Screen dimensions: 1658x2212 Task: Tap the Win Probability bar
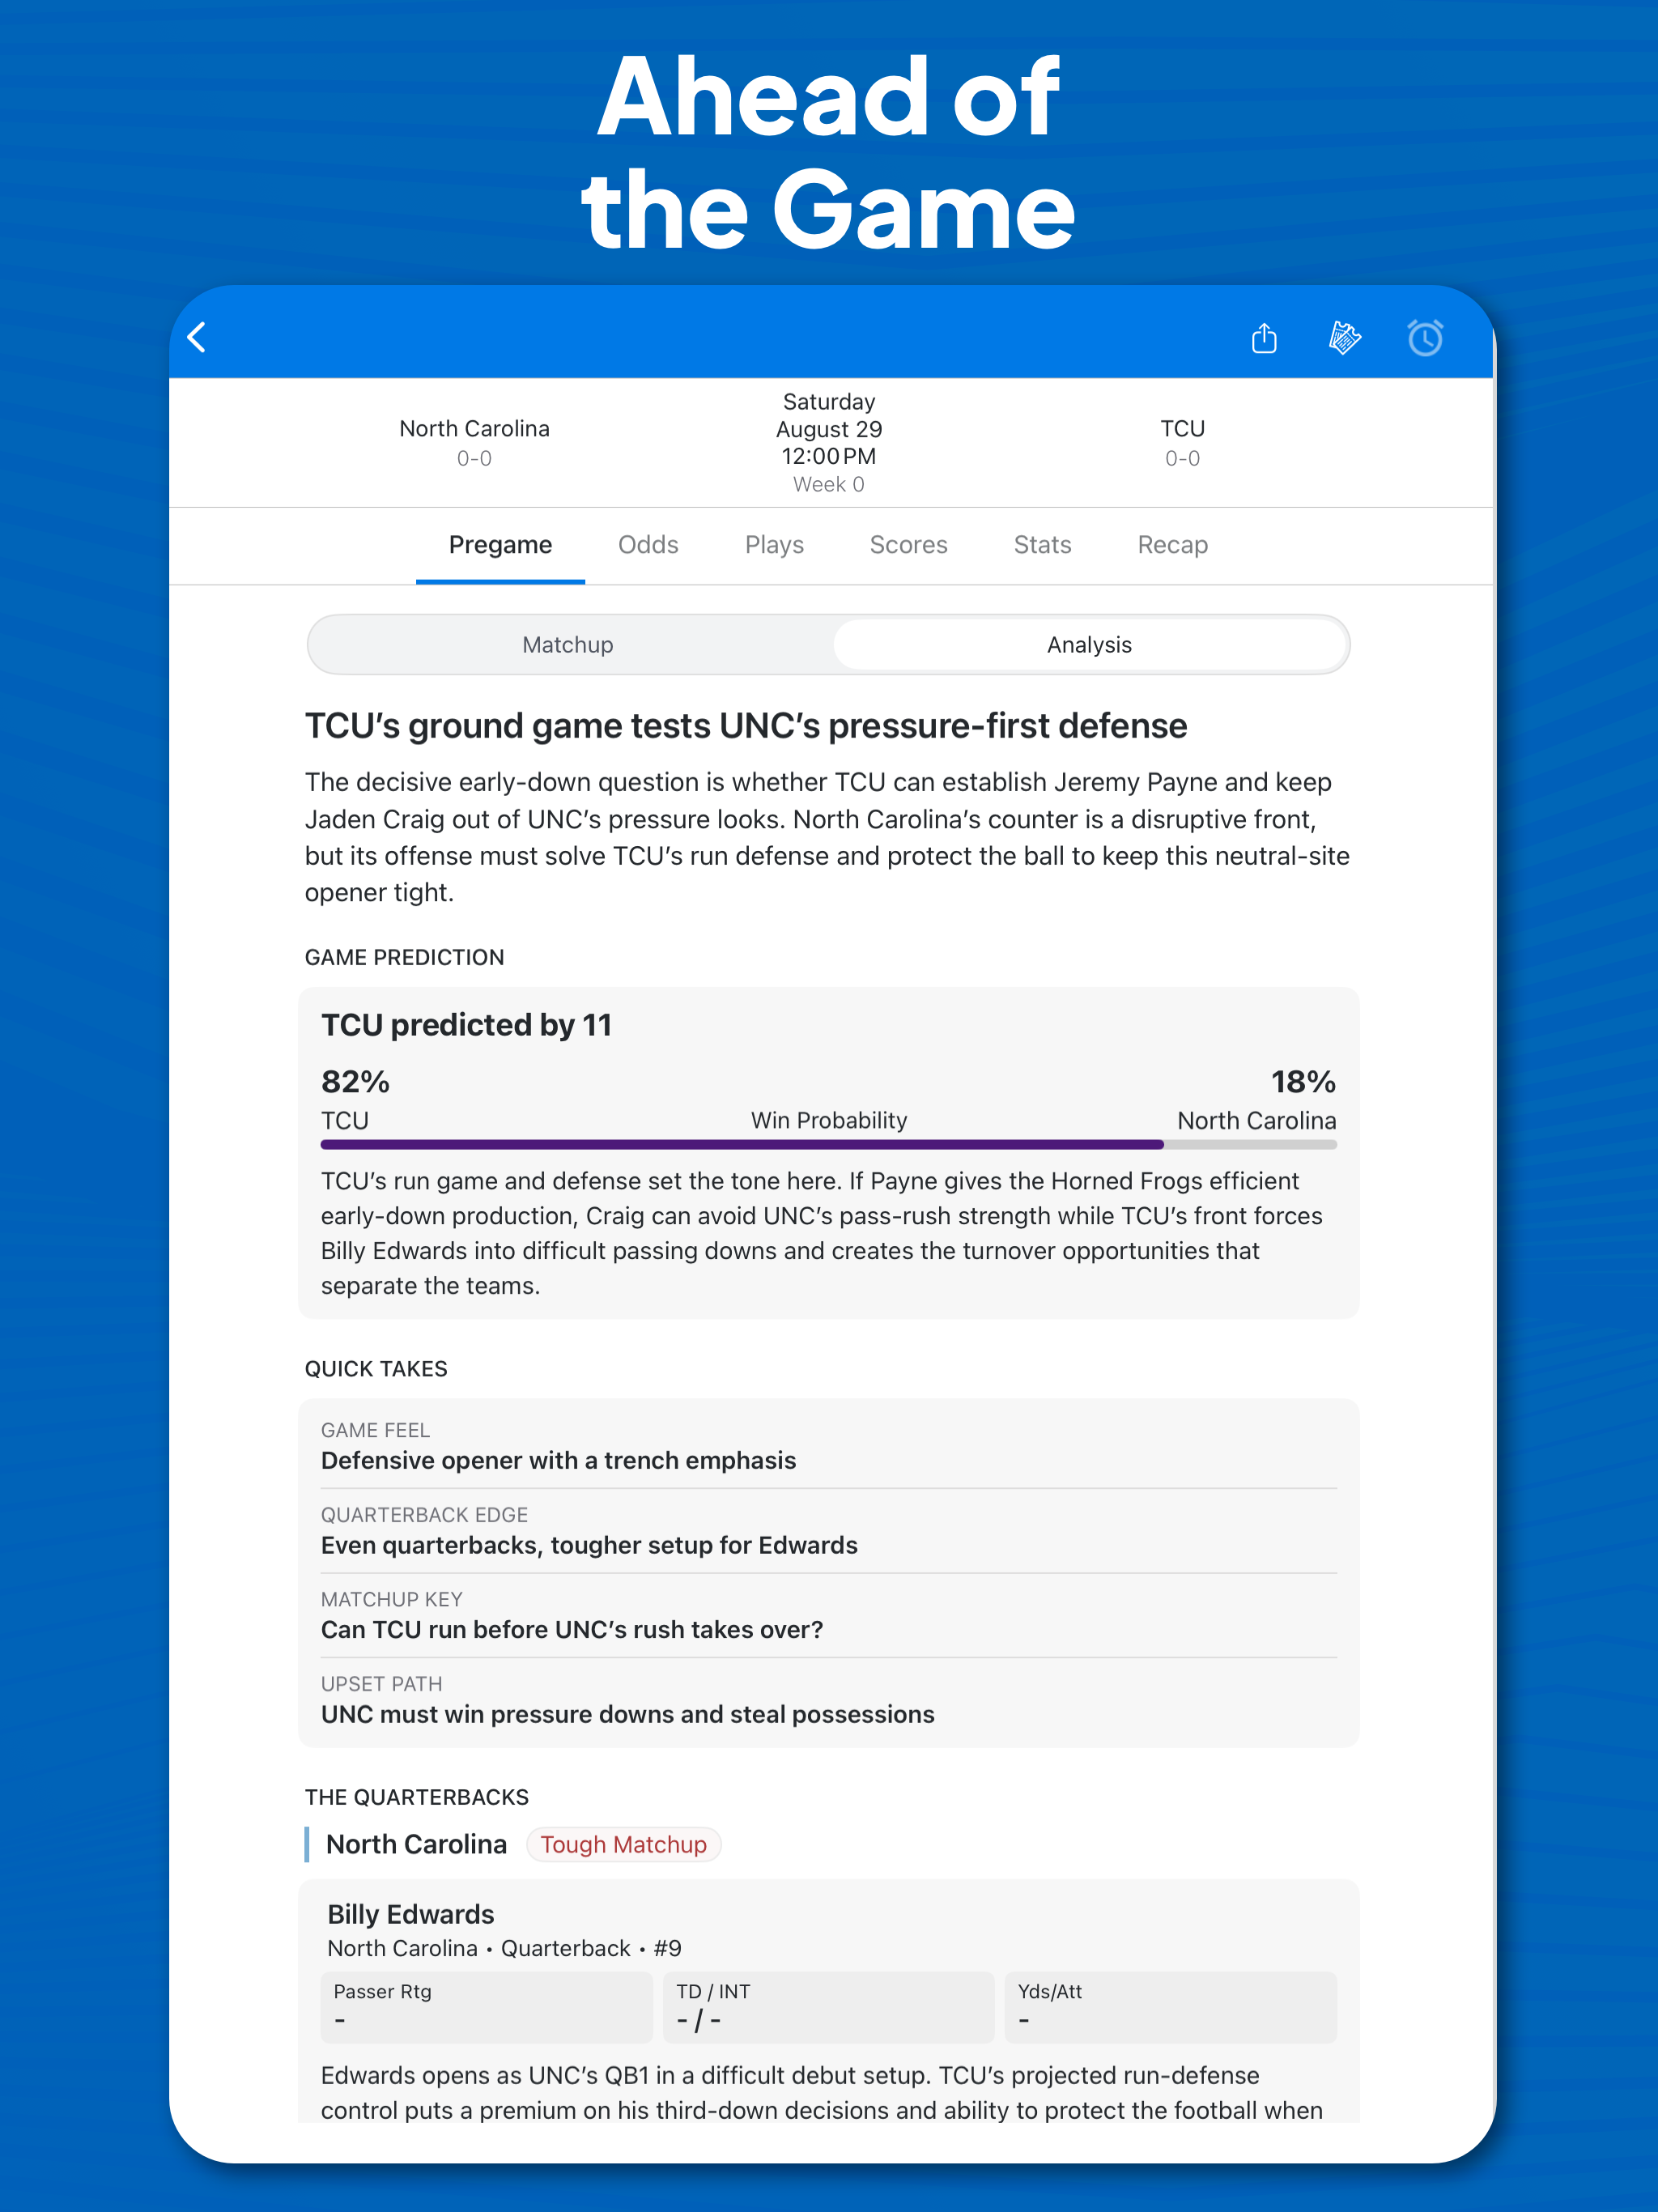(829, 1144)
